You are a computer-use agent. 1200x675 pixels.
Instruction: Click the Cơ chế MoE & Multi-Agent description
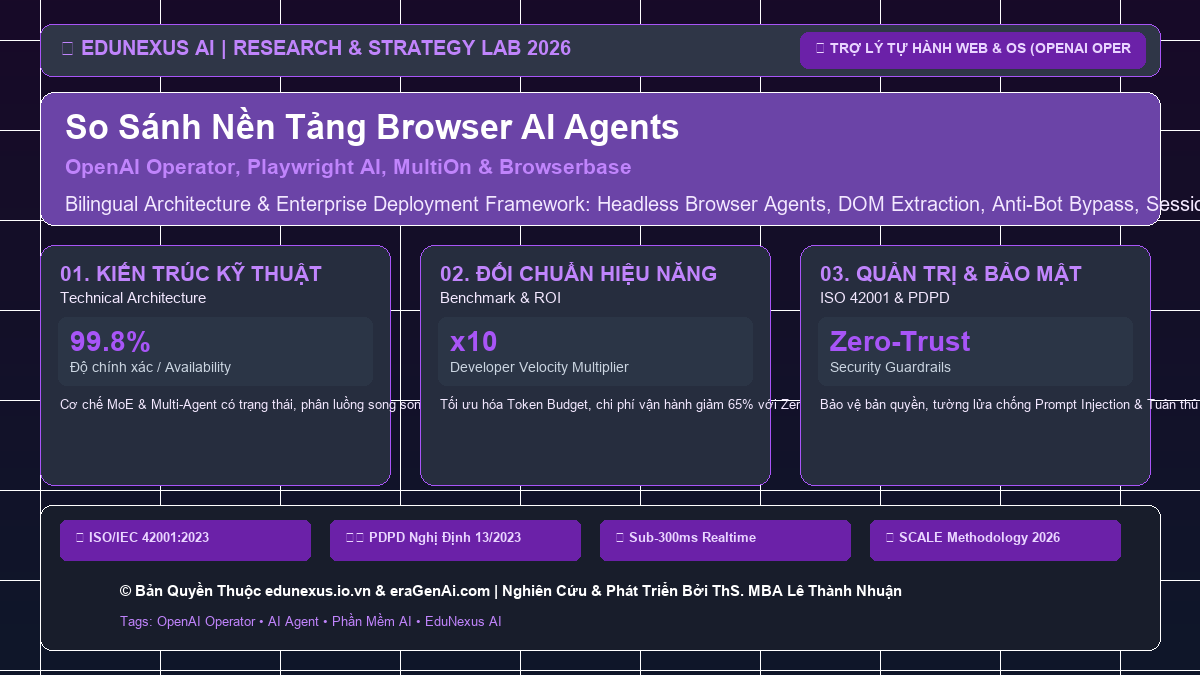[x=240, y=404]
